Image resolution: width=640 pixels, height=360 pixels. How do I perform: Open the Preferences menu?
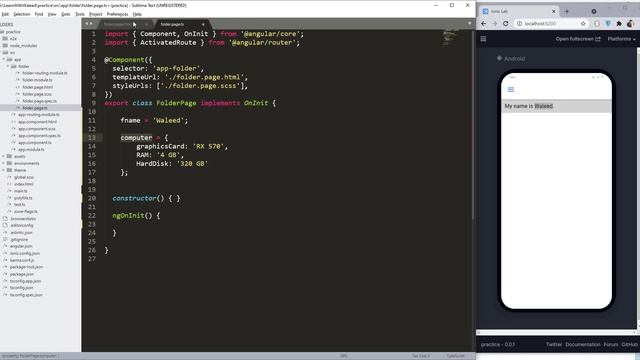tap(118, 14)
